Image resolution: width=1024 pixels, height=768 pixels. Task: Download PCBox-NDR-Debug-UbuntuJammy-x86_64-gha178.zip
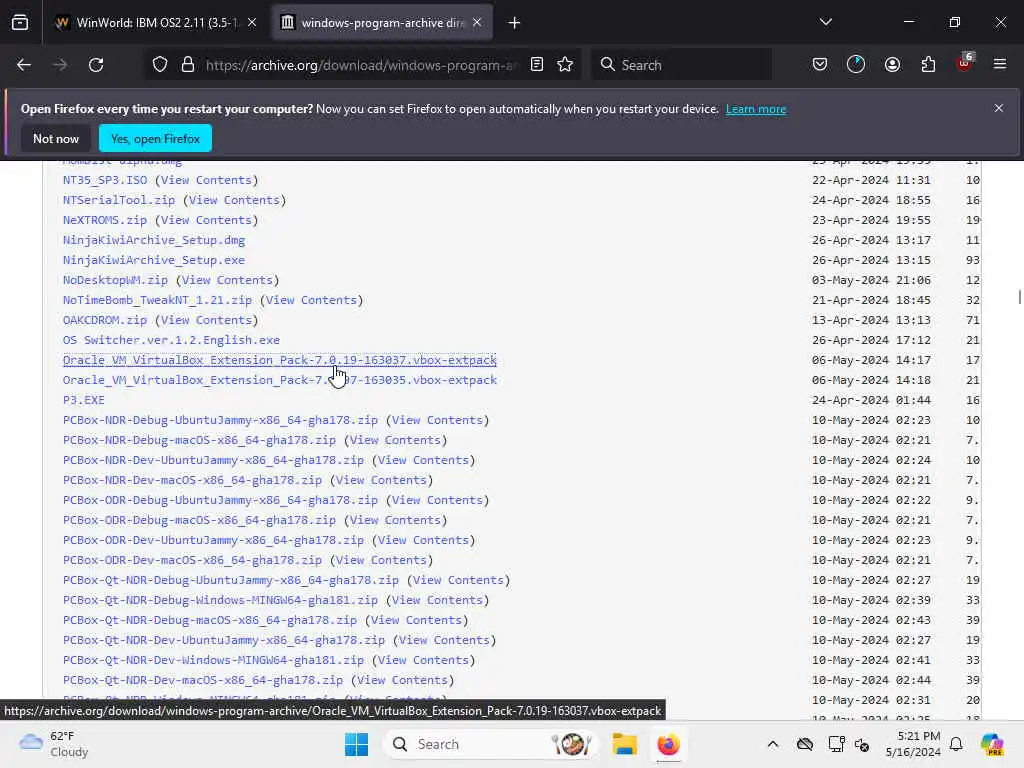click(x=220, y=420)
